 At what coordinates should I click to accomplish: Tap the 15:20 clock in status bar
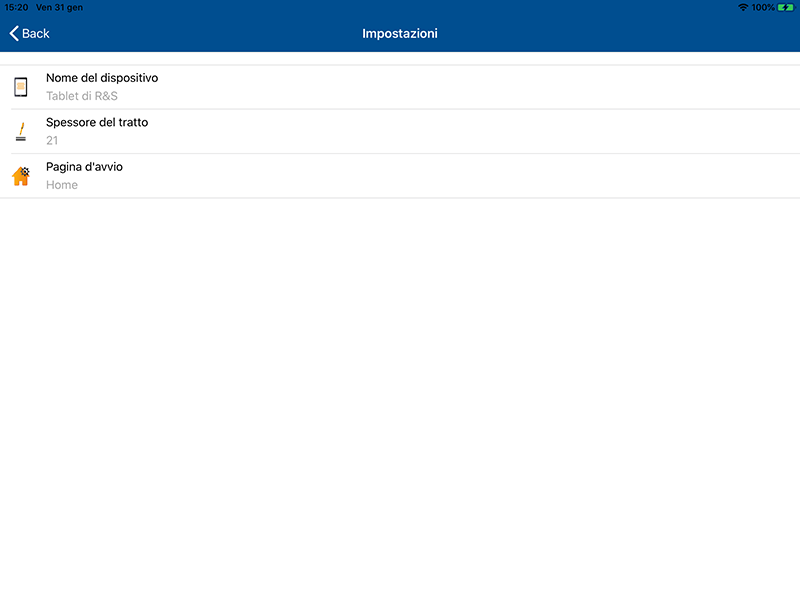(x=16, y=7)
